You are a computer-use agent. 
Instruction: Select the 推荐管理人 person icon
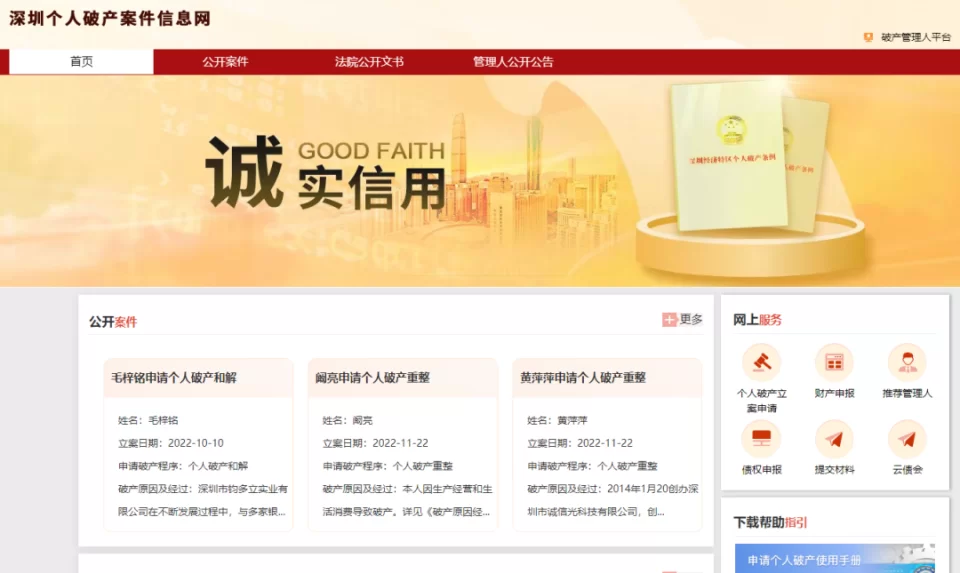pos(907,362)
